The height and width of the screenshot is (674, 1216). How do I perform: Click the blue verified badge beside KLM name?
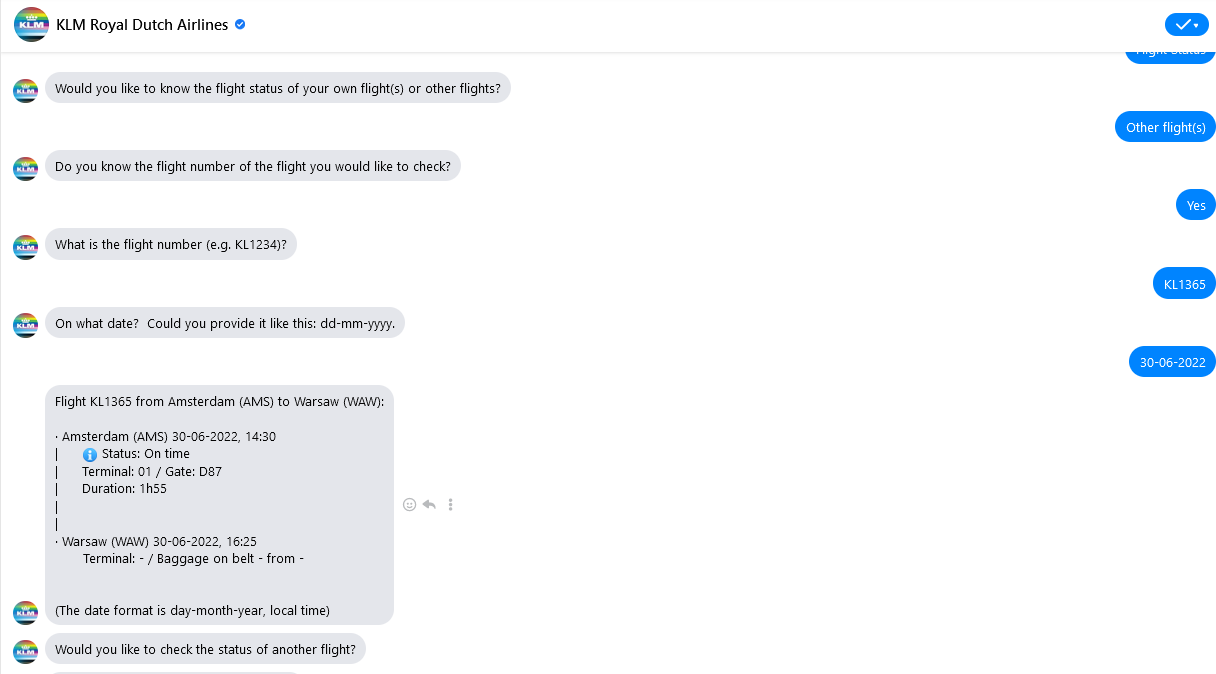[240, 25]
